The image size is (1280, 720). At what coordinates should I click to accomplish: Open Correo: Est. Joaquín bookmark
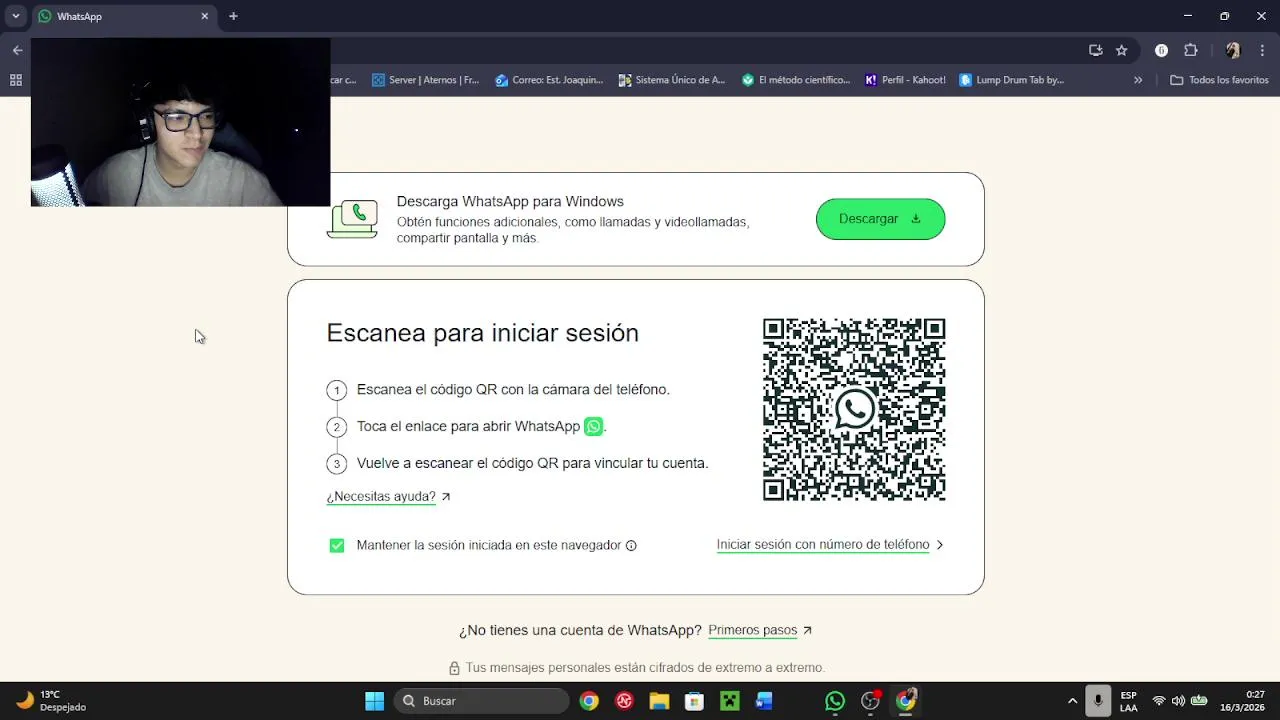coord(549,80)
